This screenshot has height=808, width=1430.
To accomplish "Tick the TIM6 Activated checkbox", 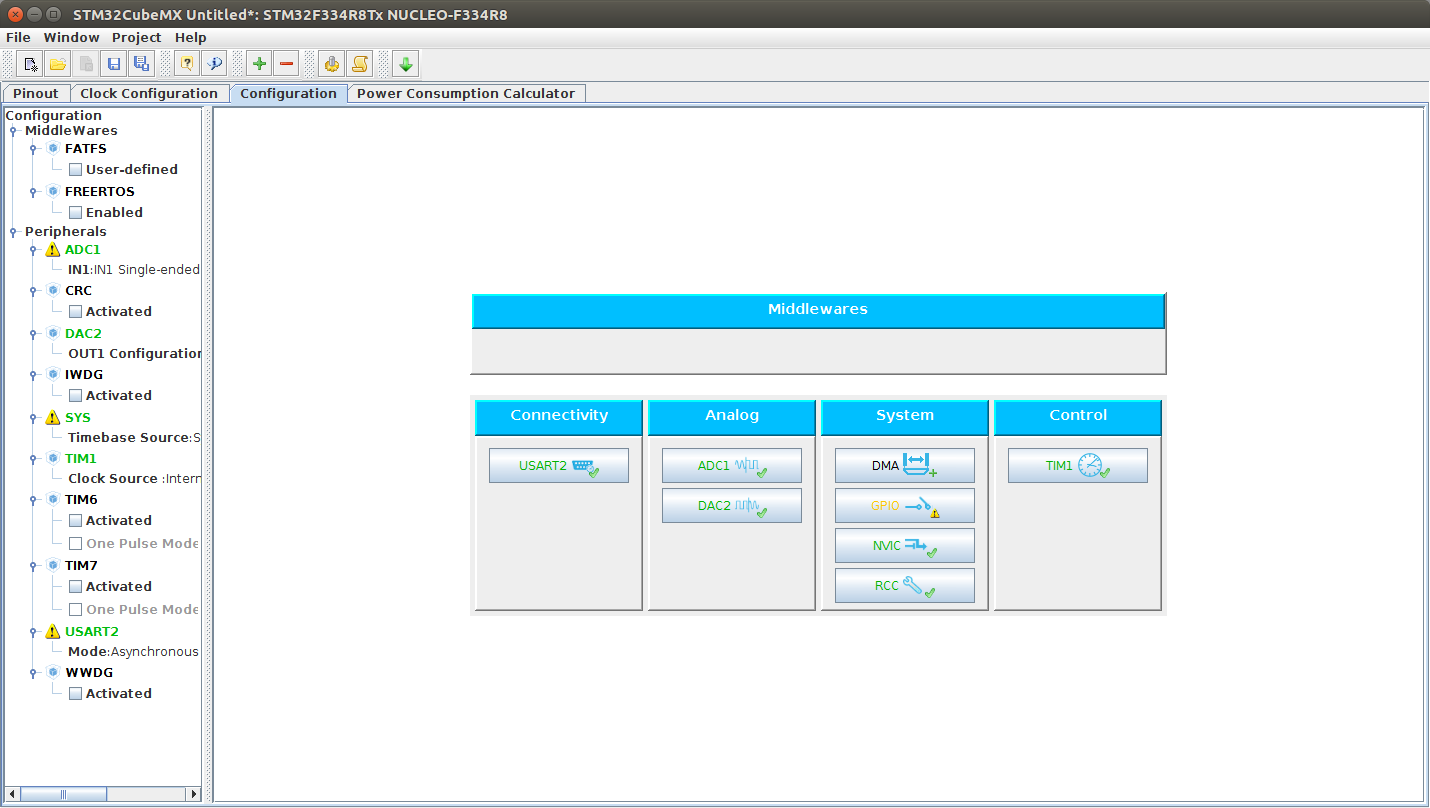I will [x=75, y=520].
